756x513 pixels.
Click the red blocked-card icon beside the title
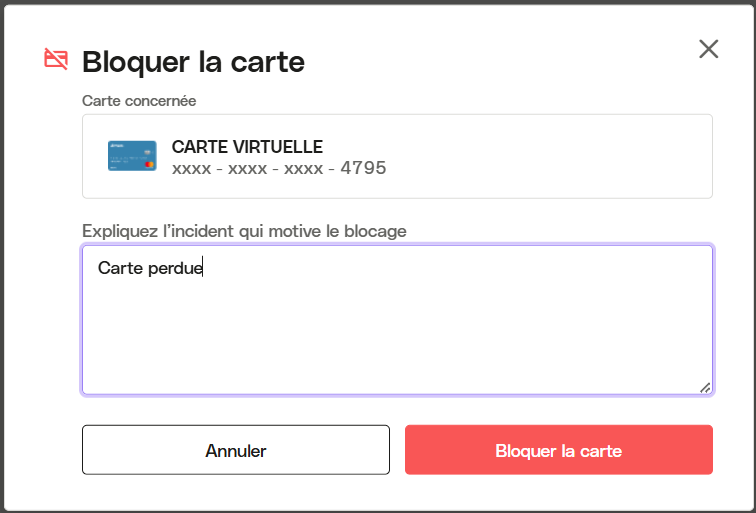click(56, 59)
